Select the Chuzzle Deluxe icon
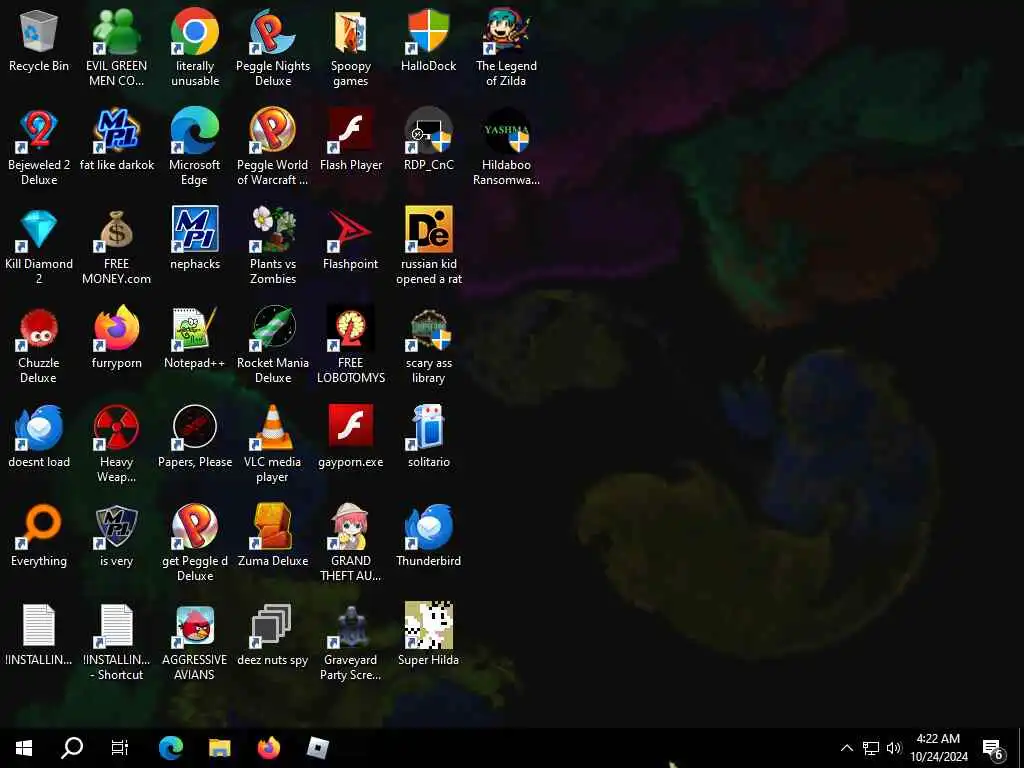Image resolution: width=1024 pixels, height=768 pixels. click(x=39, y=345)
